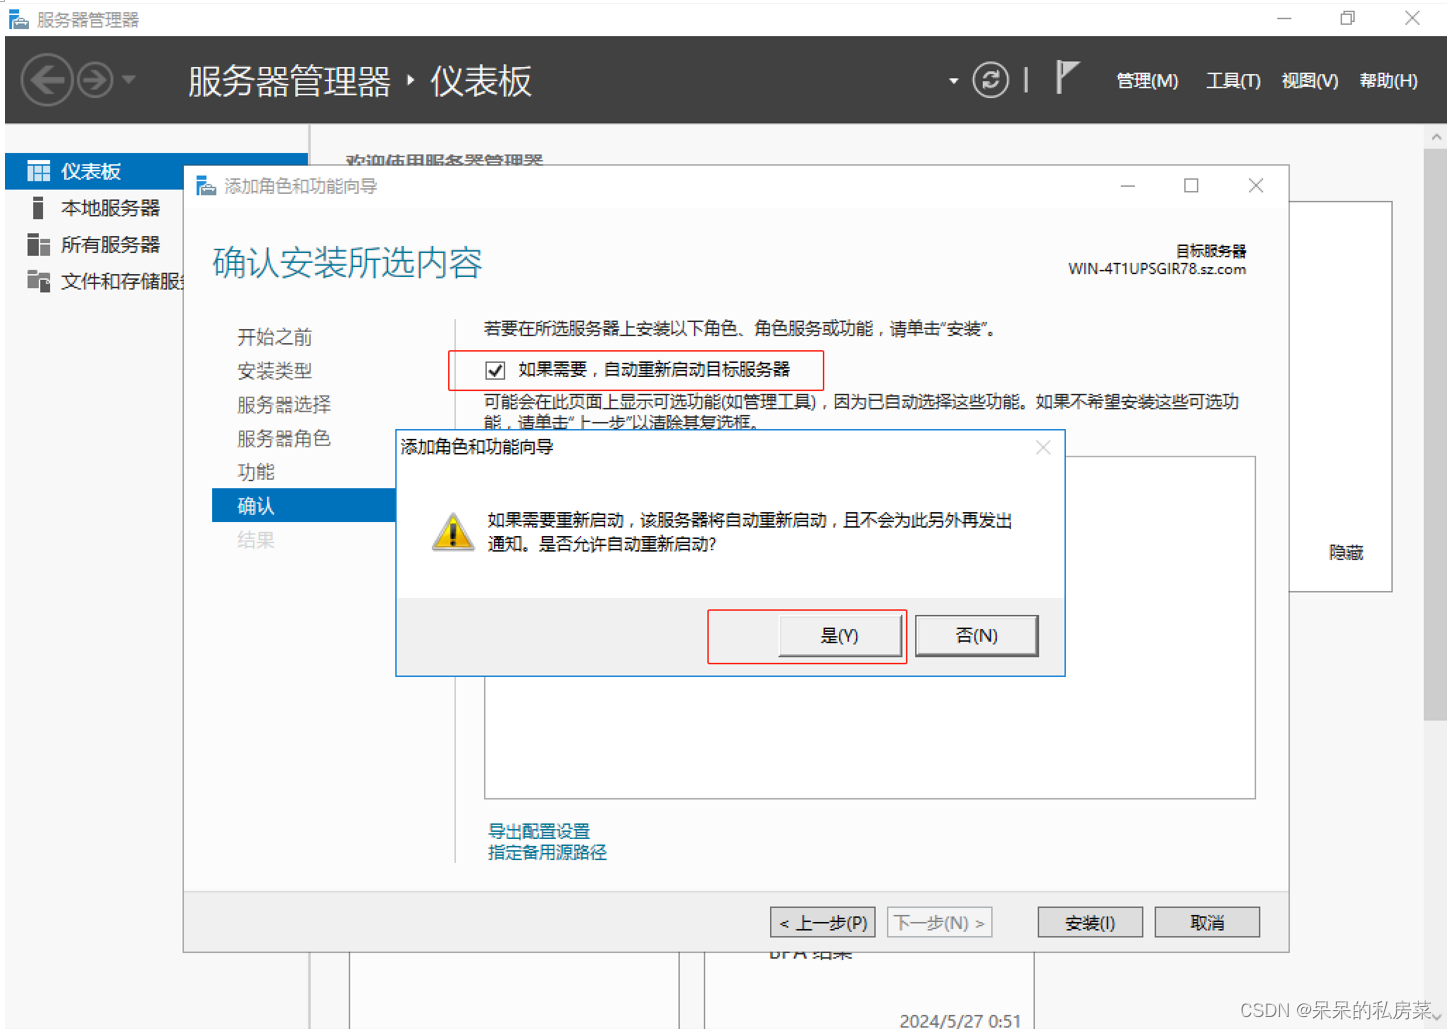Toggle the auto-restart target server checkbox

point(495,370)
